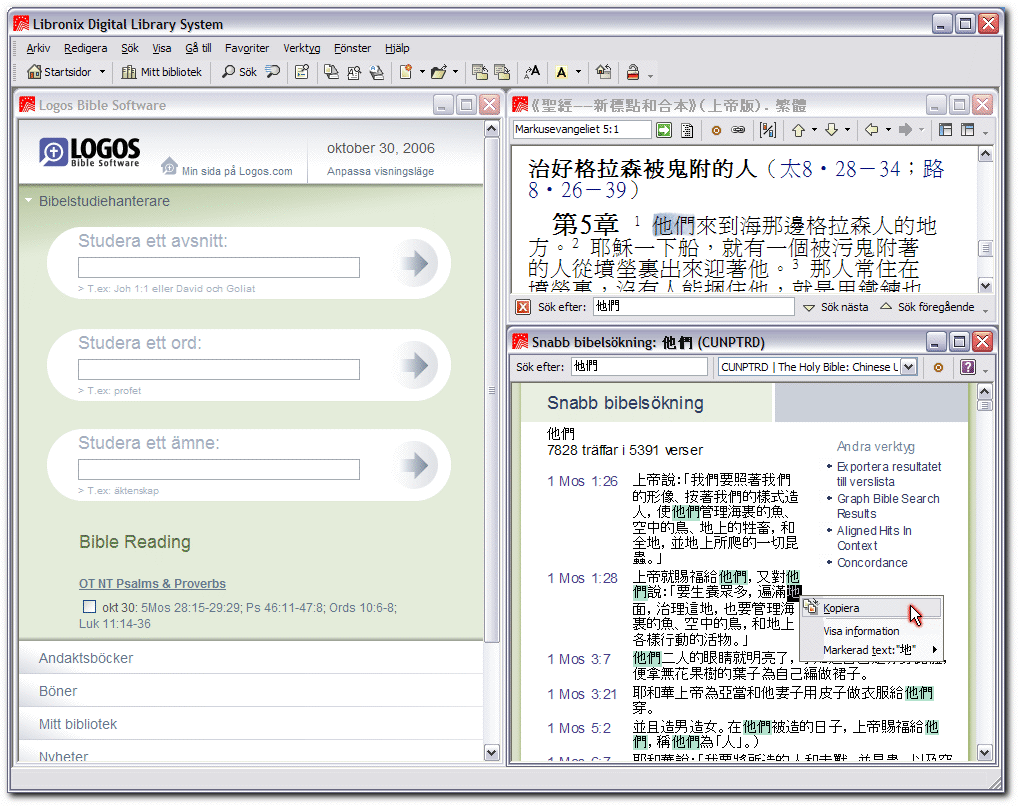Image resolution: width=1018 pixels, height=806 pixels.
Task: Open the dropdown arrow next to new note icon
Action: [x=422, y=72]
